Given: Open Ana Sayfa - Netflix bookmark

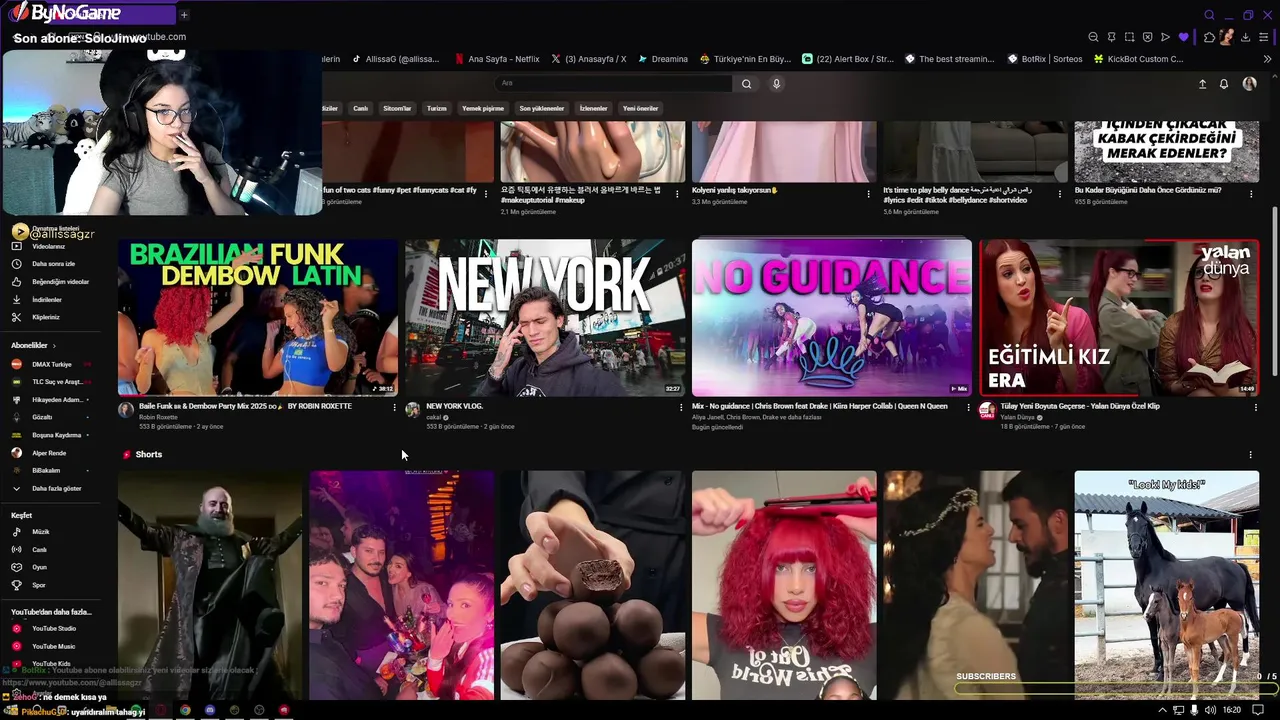Looking at the screenshot, I should tap(496, 59).
